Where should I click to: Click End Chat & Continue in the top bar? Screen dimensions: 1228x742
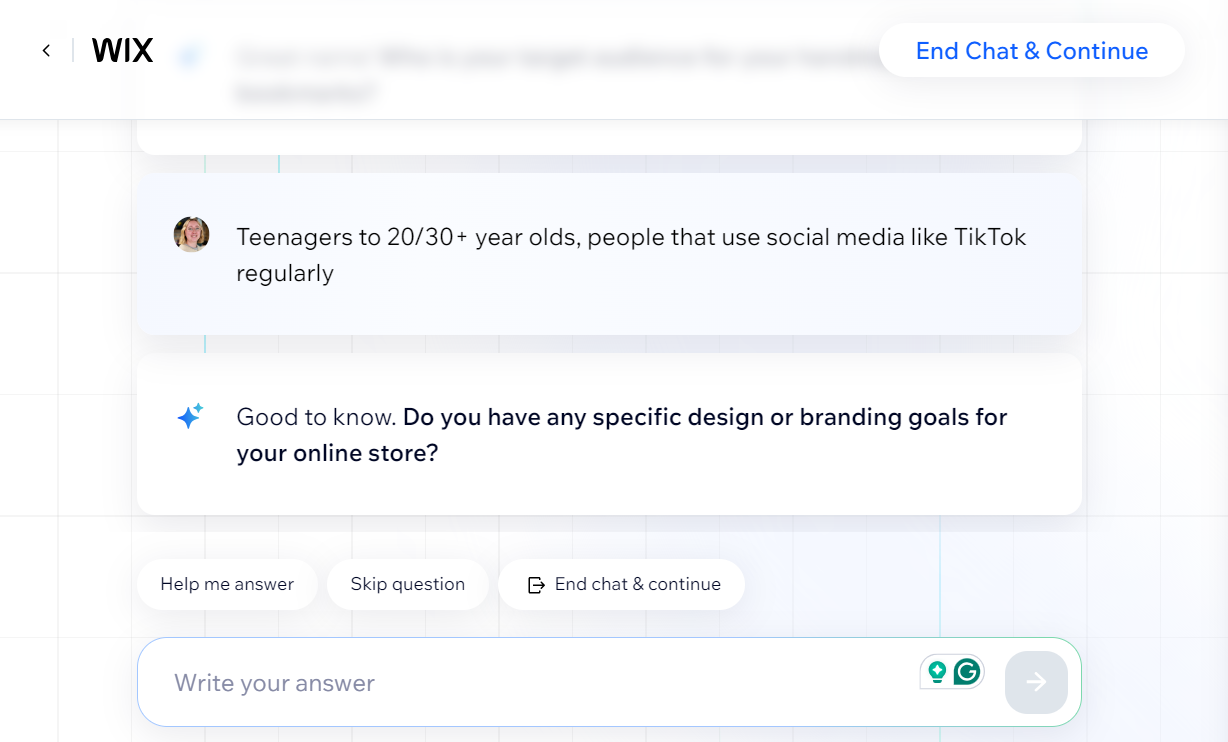1031,50
